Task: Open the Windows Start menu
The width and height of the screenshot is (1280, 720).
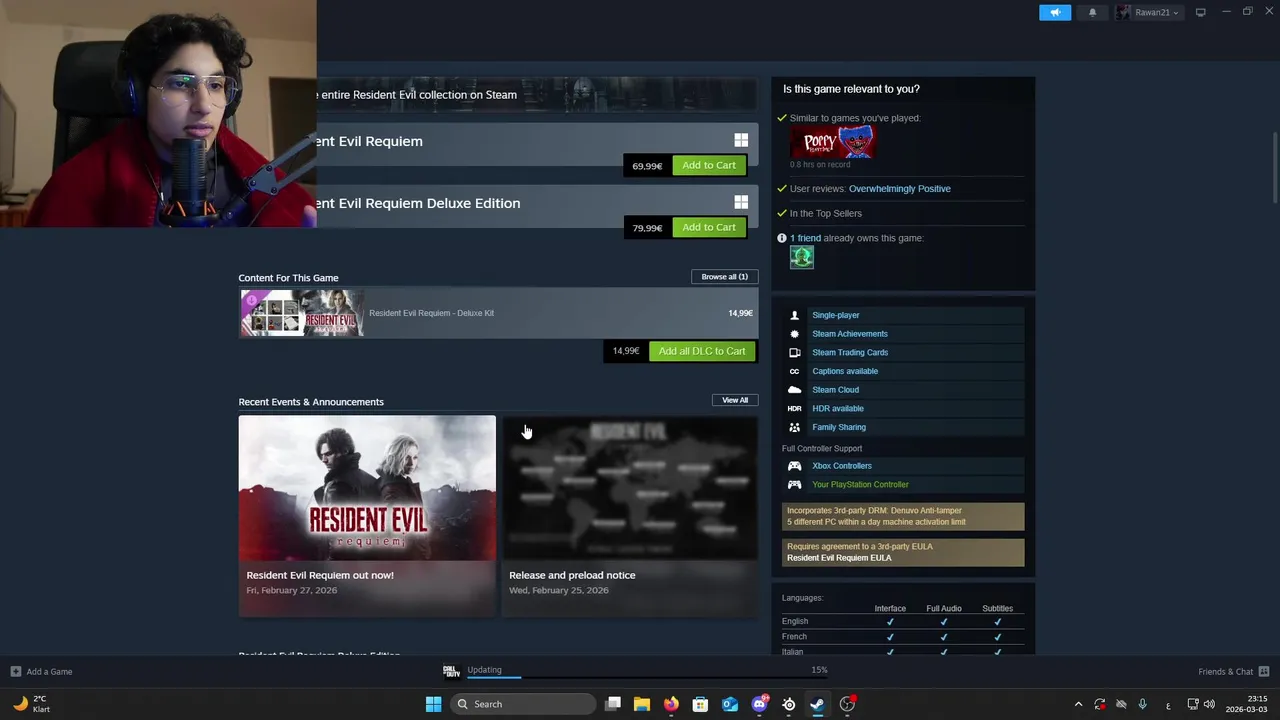Action: pos(433,704)
